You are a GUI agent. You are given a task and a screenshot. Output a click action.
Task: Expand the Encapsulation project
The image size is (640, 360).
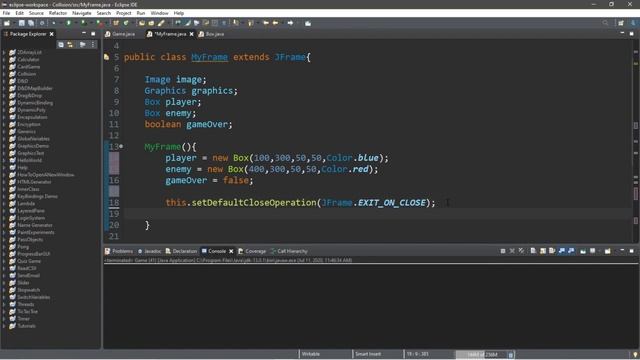pyautogui.click(x=4, y=117)
